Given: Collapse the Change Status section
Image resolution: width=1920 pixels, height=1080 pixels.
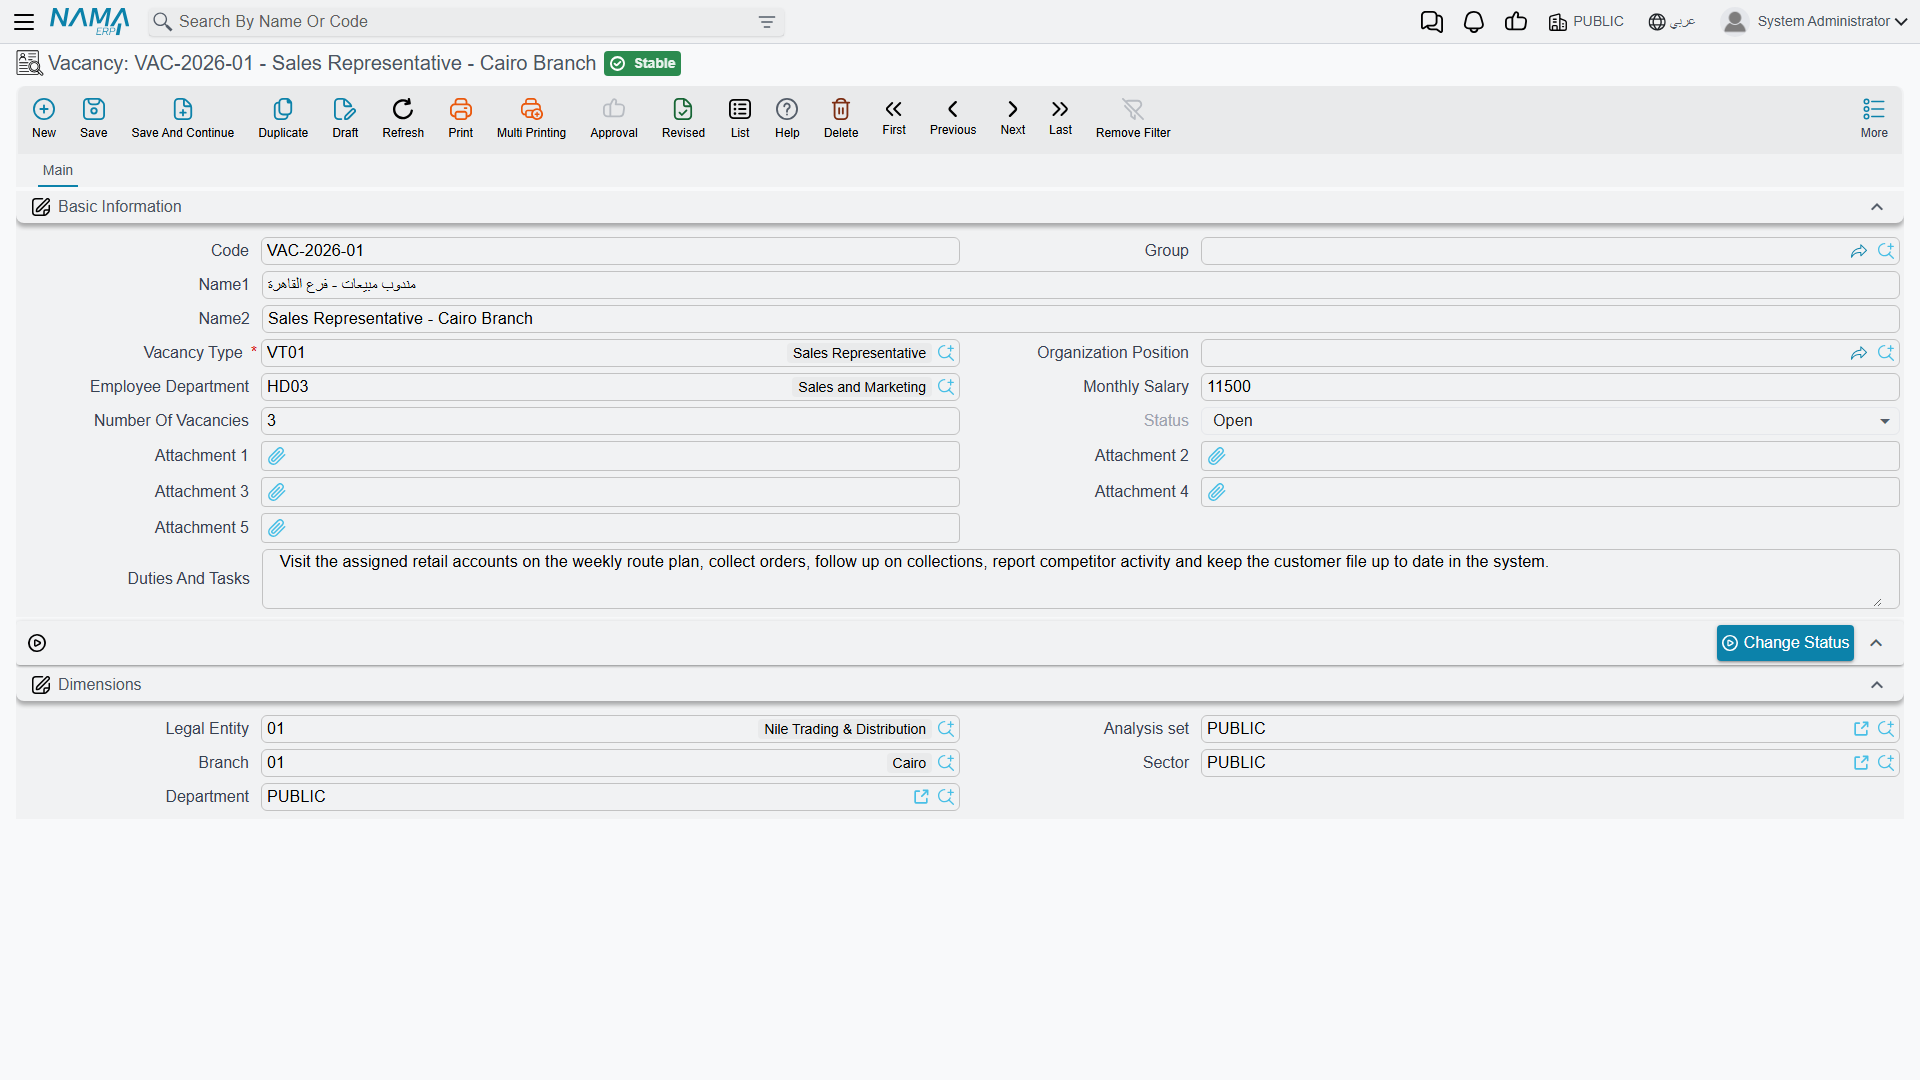Looking at the screenshot, I should (1877, 643).
